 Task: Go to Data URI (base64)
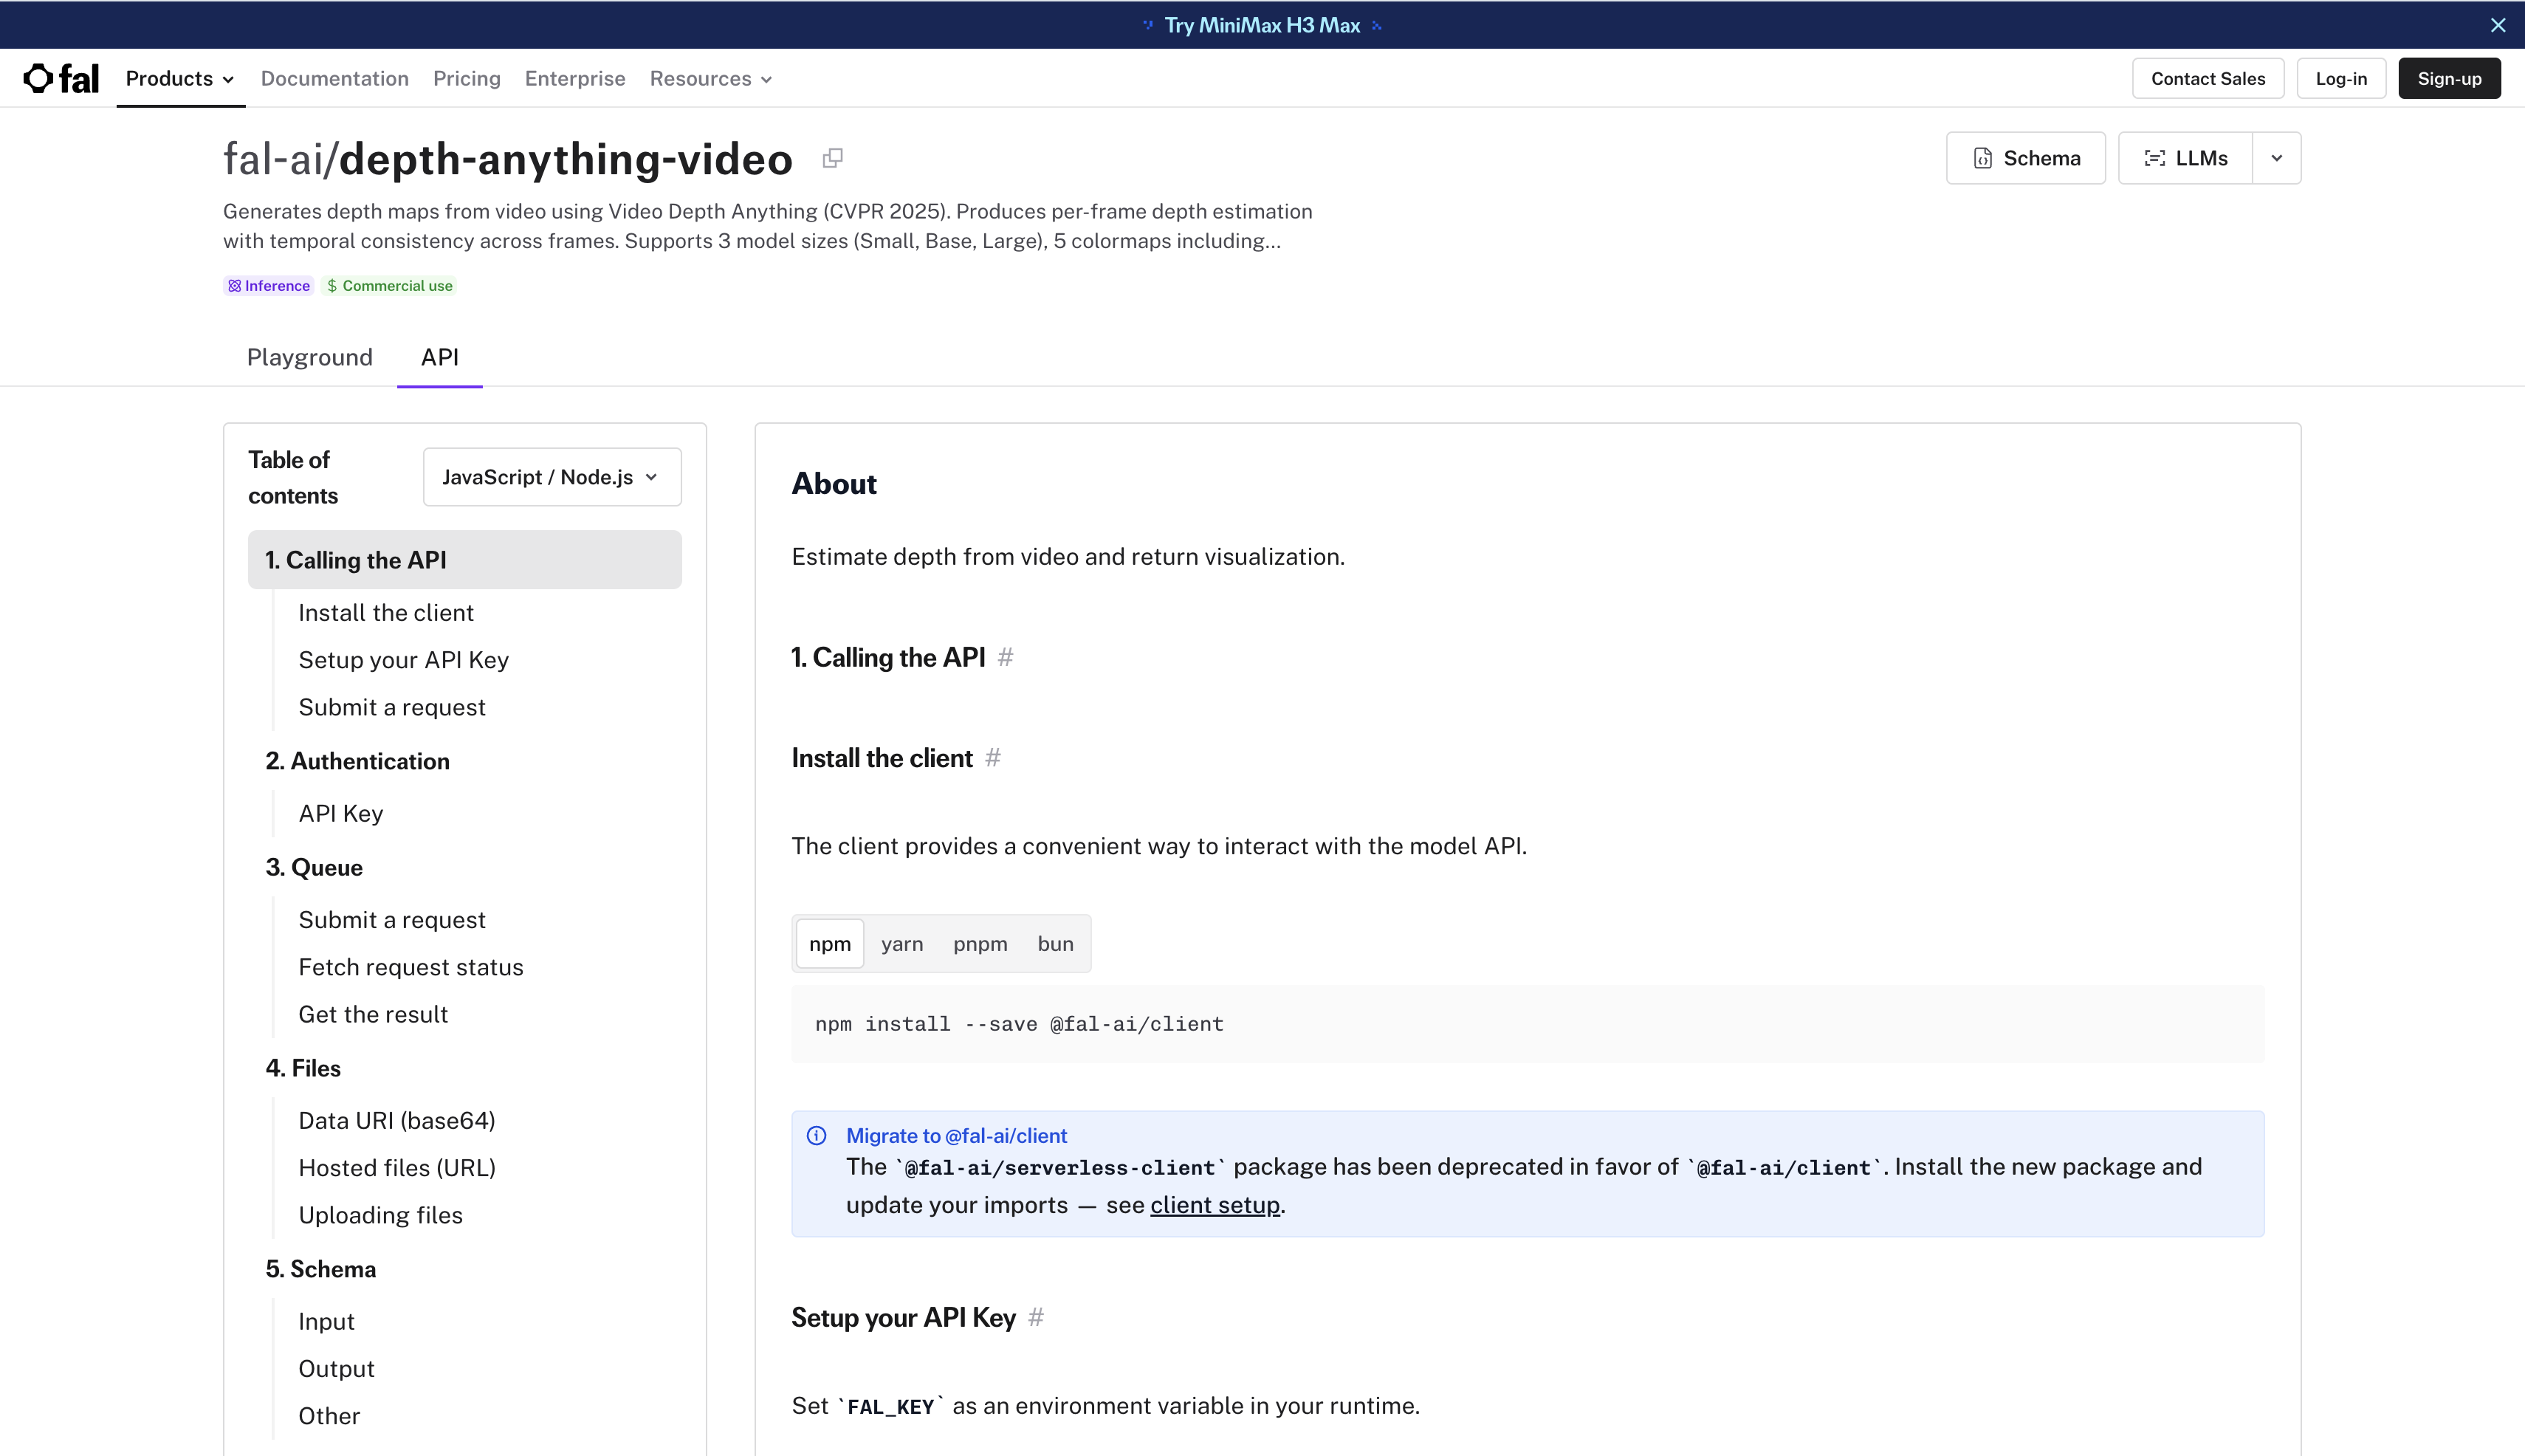click(397, 1121)
